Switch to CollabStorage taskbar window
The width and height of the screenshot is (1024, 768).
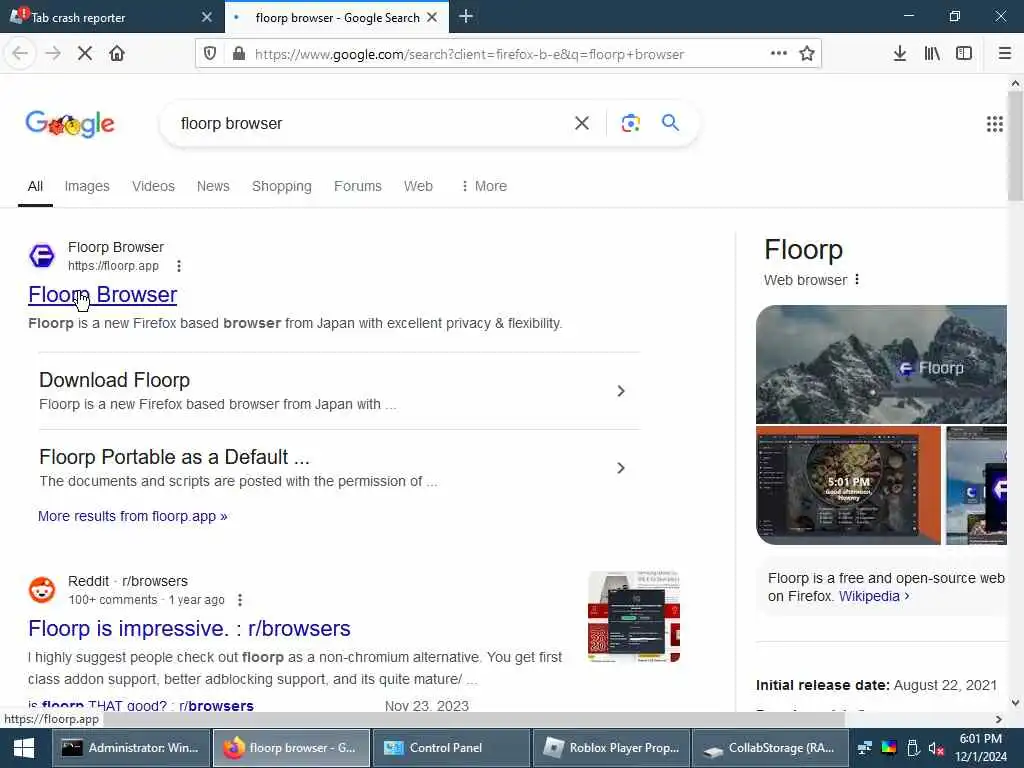[x=771, y=748]
